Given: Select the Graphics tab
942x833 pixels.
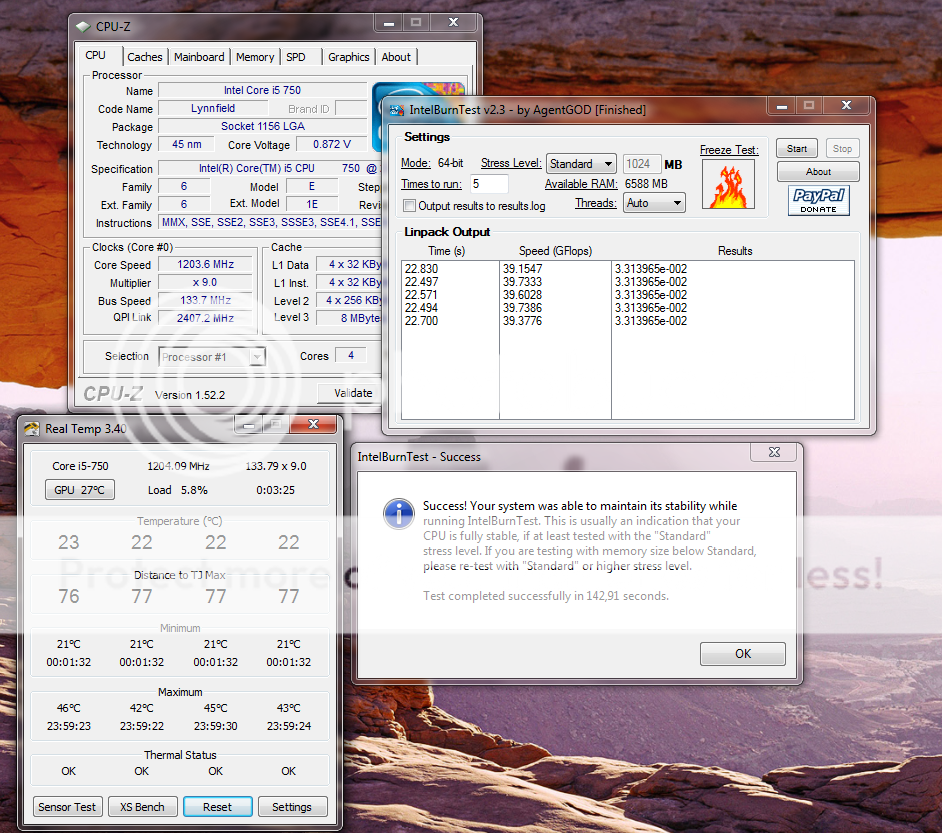Looking at the screenshot, I should pos(348,57).
